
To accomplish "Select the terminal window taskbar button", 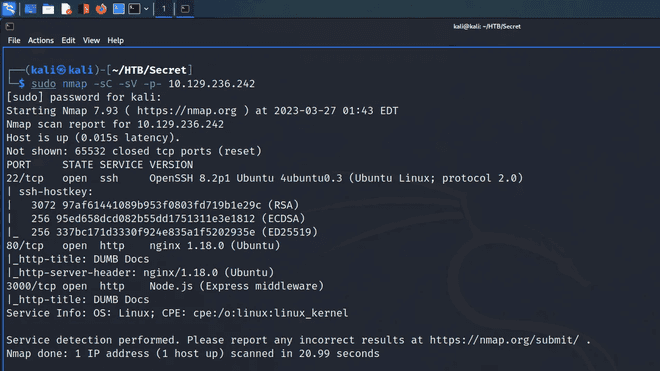I will (185, 9).
